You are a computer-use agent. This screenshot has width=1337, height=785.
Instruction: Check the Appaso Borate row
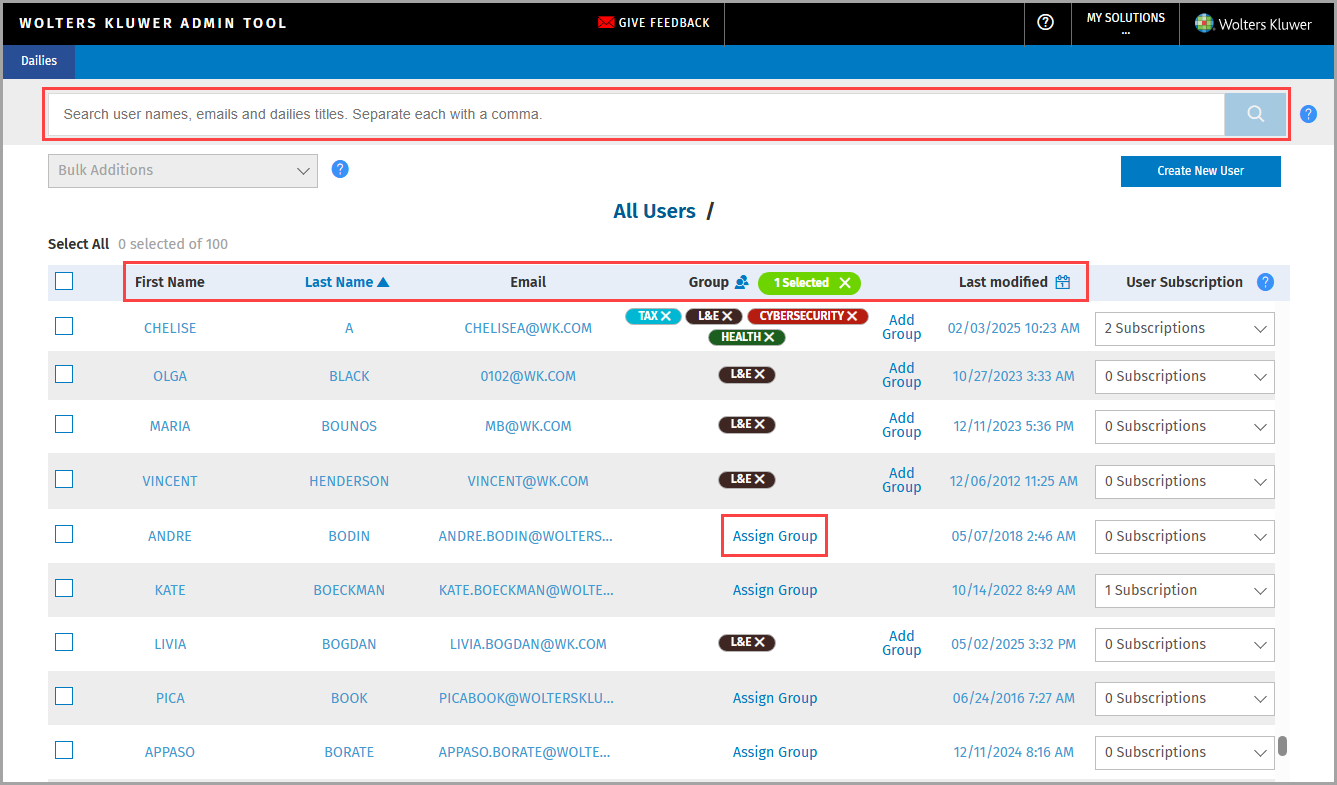[64, 749]
